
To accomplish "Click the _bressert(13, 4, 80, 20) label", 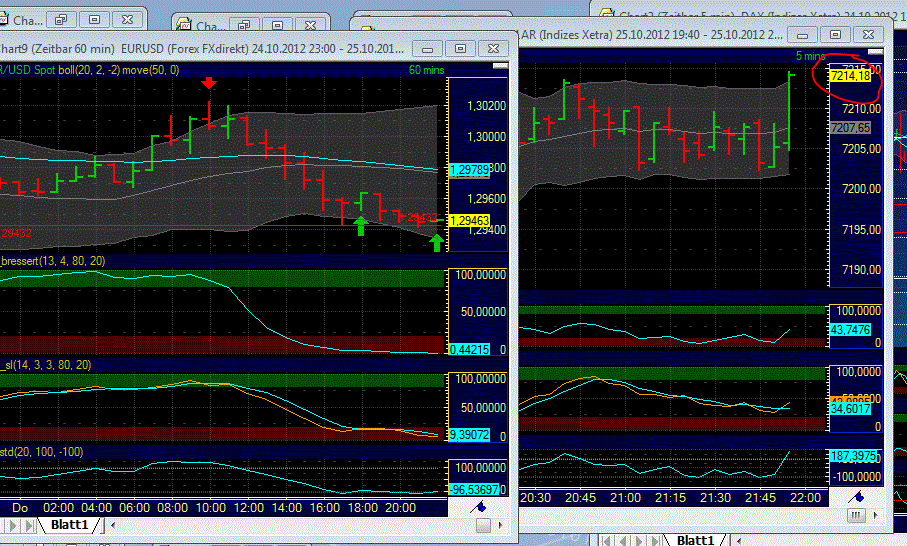I will (x=53, y=261).
